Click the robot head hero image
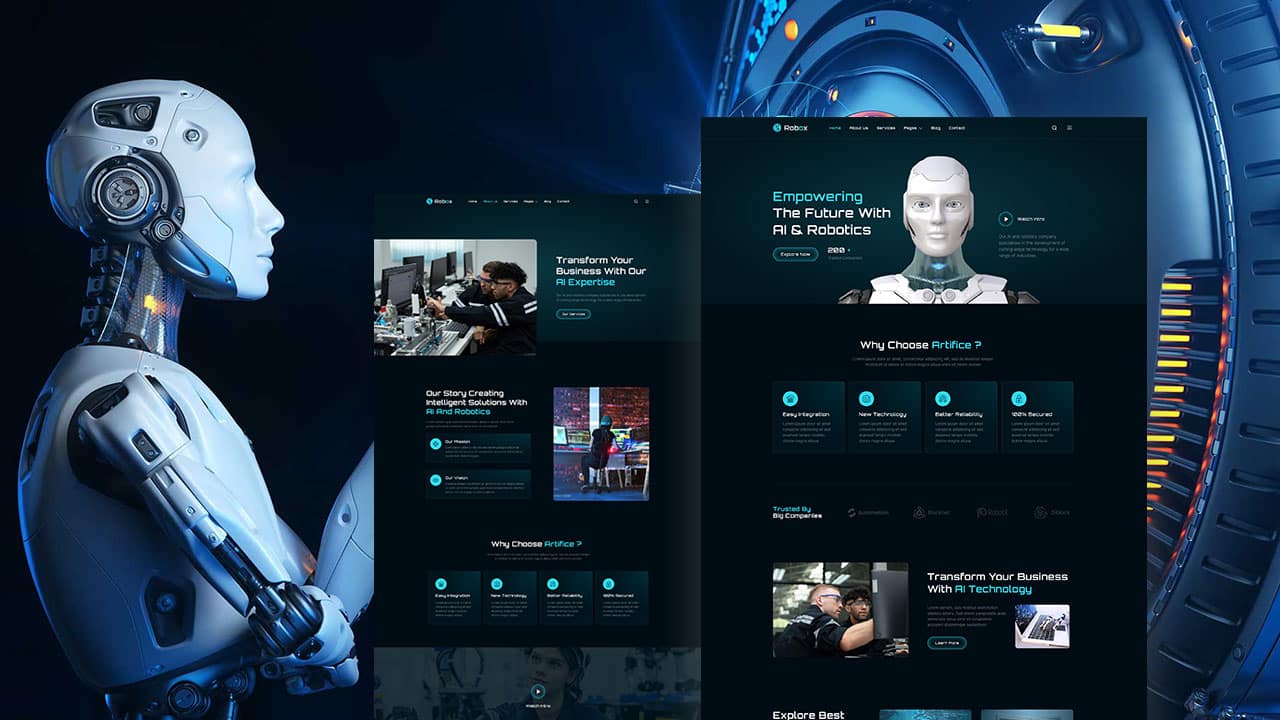Image resolution: width=1280 pixels, height=720 pixels. 938,230
